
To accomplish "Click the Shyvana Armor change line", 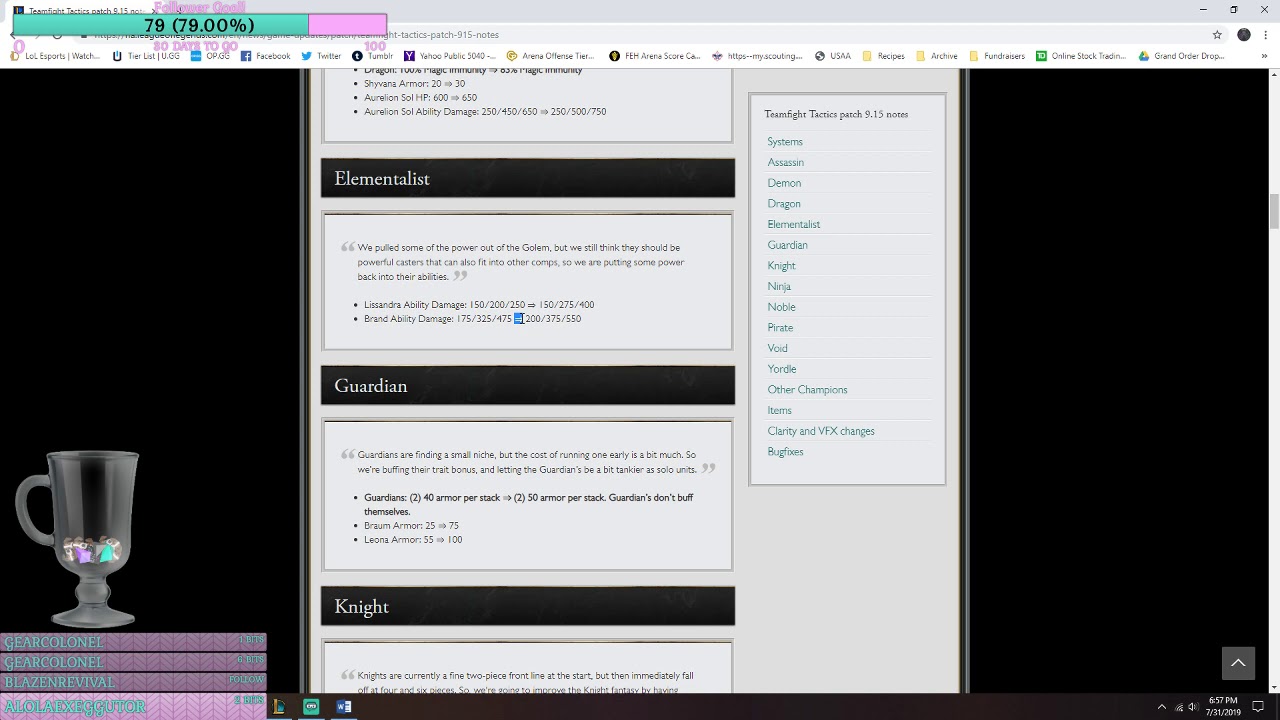I will (x=414, y=84).
